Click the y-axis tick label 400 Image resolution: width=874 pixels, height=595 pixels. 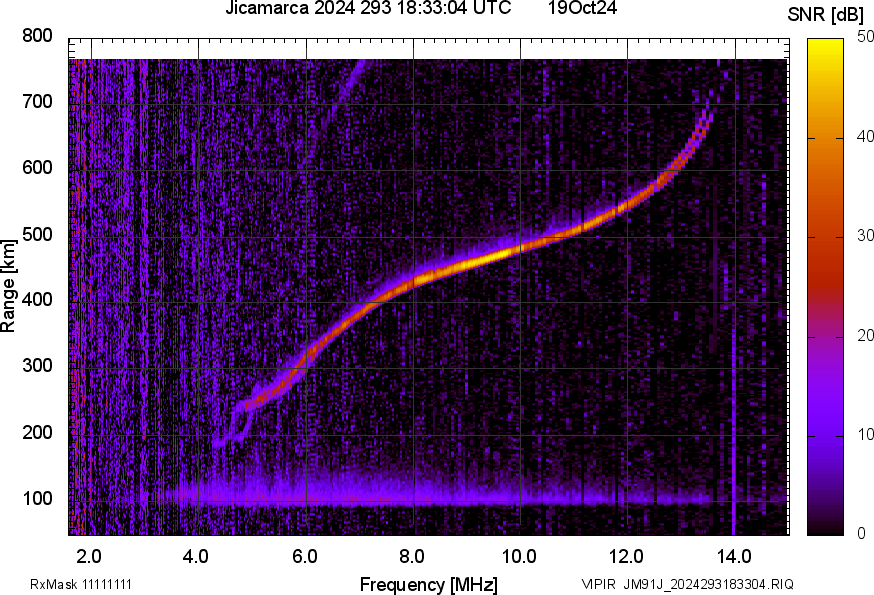pos(37,300)
